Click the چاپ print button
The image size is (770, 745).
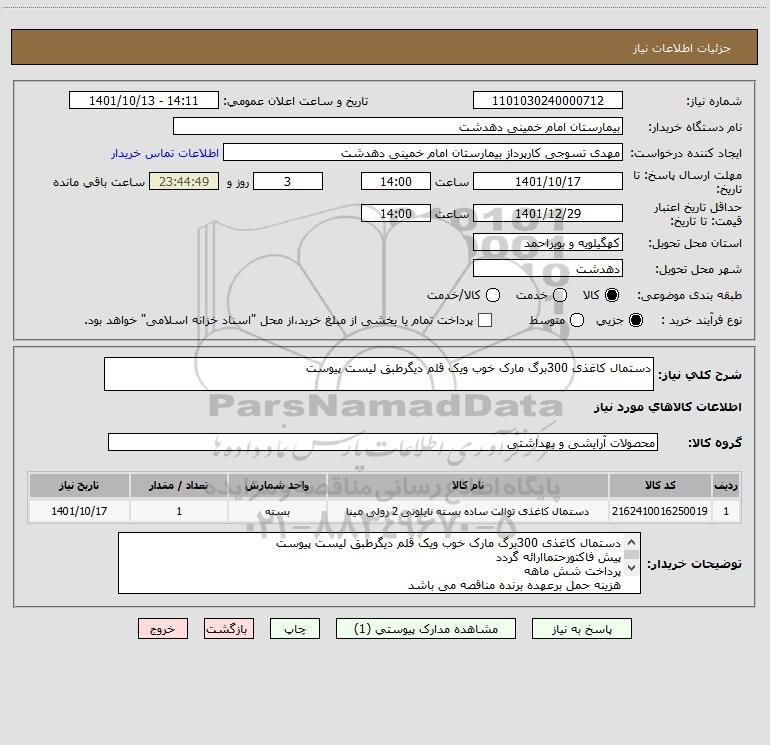tap(295, 629)
